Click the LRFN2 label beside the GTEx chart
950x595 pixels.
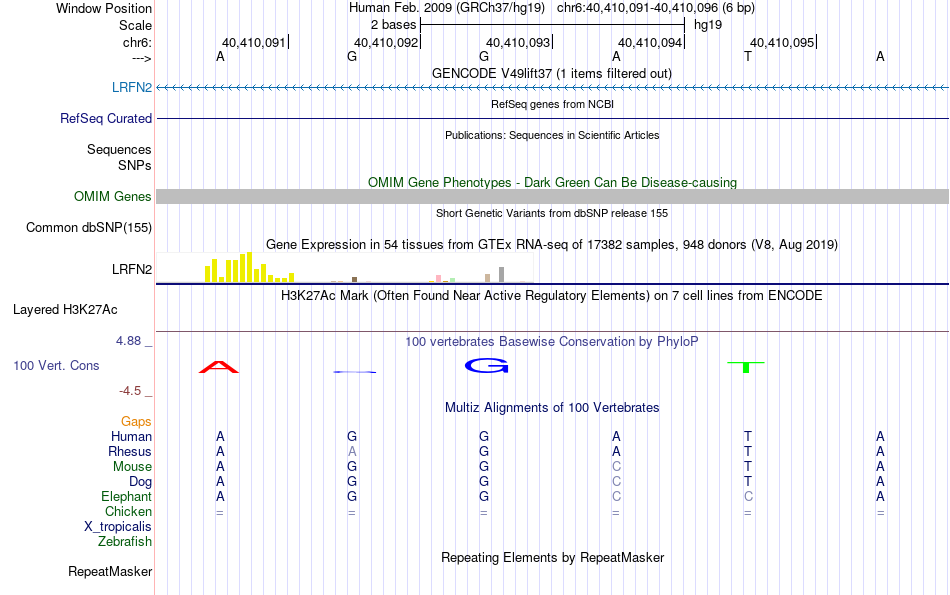131,269
